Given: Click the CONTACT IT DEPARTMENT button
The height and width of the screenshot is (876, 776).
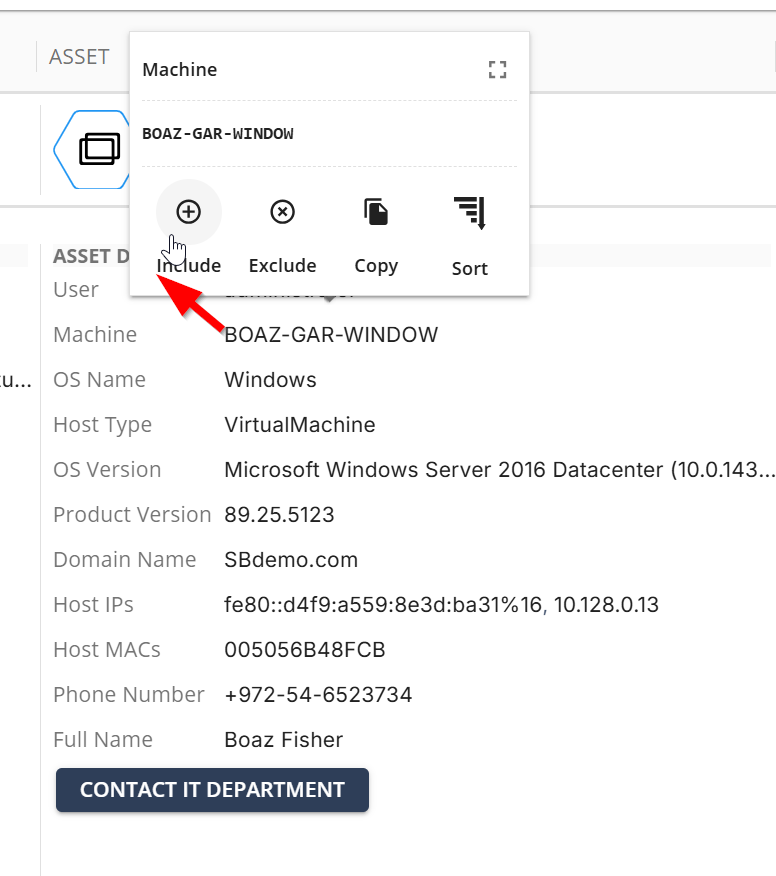Looking at the screenshot, I should point(212,789).
